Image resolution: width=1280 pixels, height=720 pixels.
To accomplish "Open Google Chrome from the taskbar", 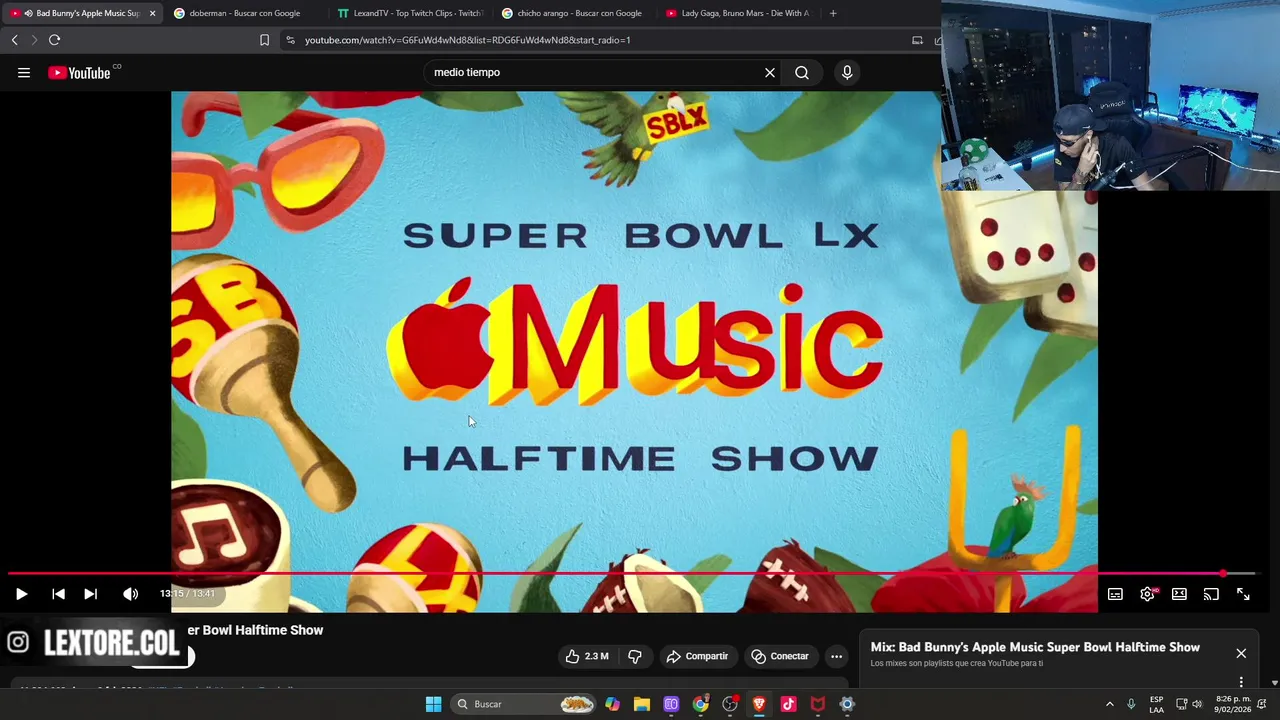I will 701,704.
